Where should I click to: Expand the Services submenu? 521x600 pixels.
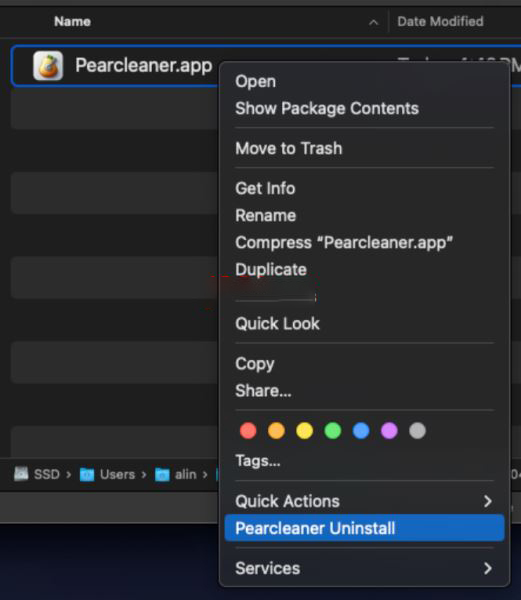pos(365,568)
